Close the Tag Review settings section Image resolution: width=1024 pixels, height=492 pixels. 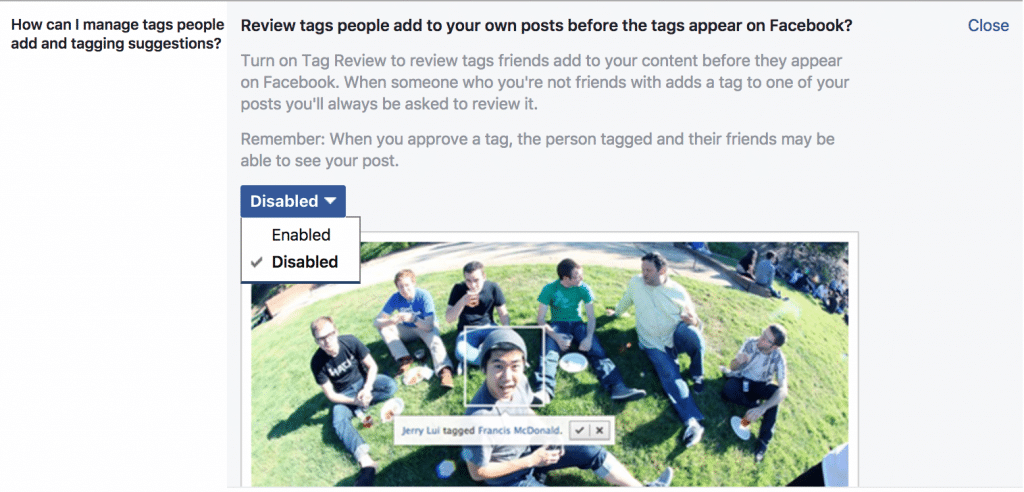[988, 25]
